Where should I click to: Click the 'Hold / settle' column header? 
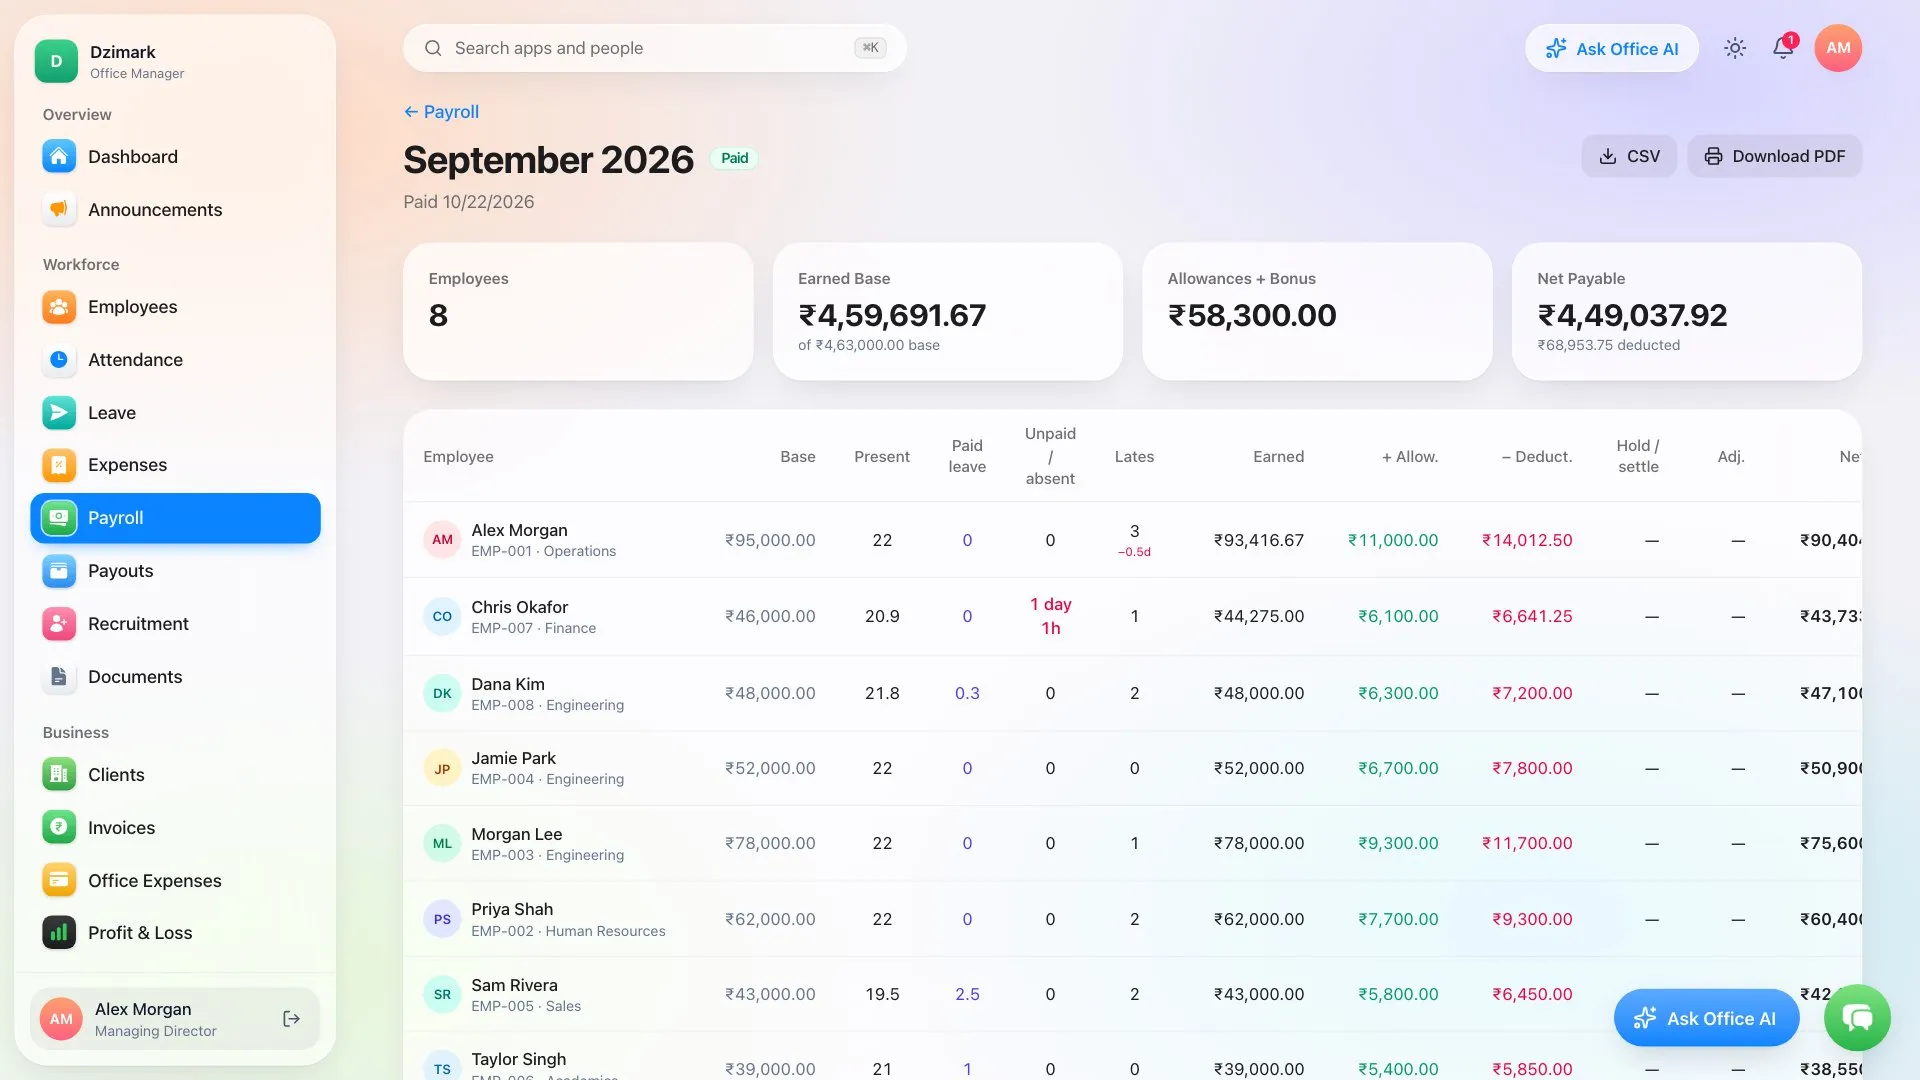(1638, 456)
